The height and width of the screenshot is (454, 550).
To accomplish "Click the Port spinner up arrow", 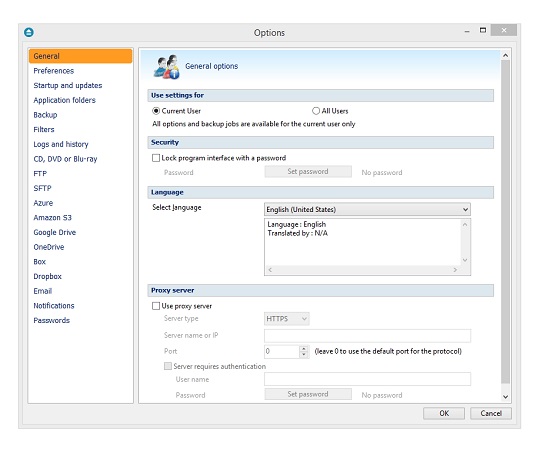I will point(304,348).
